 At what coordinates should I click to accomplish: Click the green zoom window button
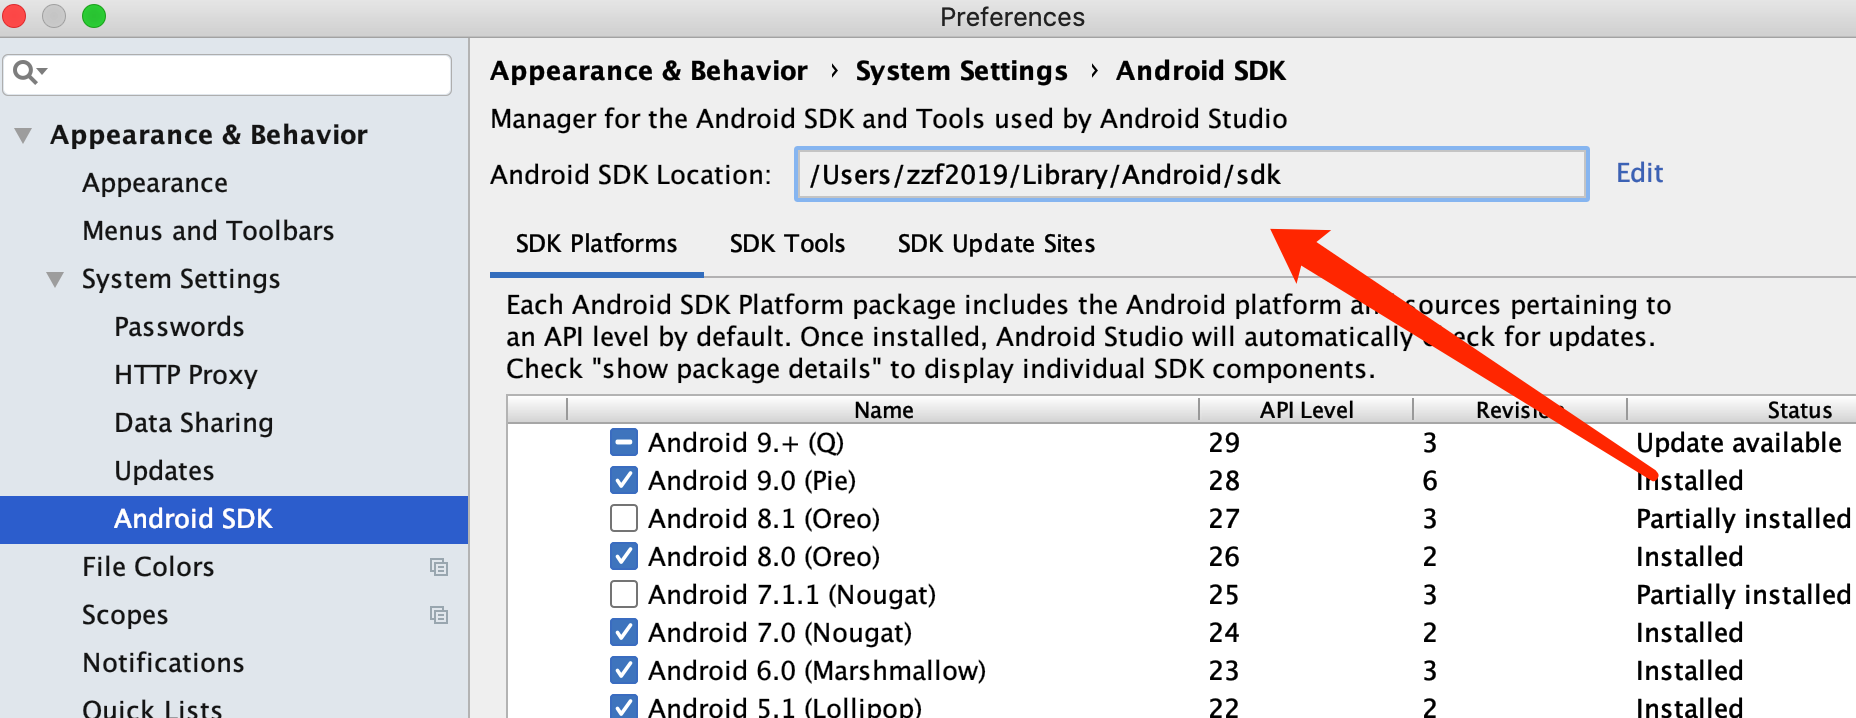[x=94, y=16]
